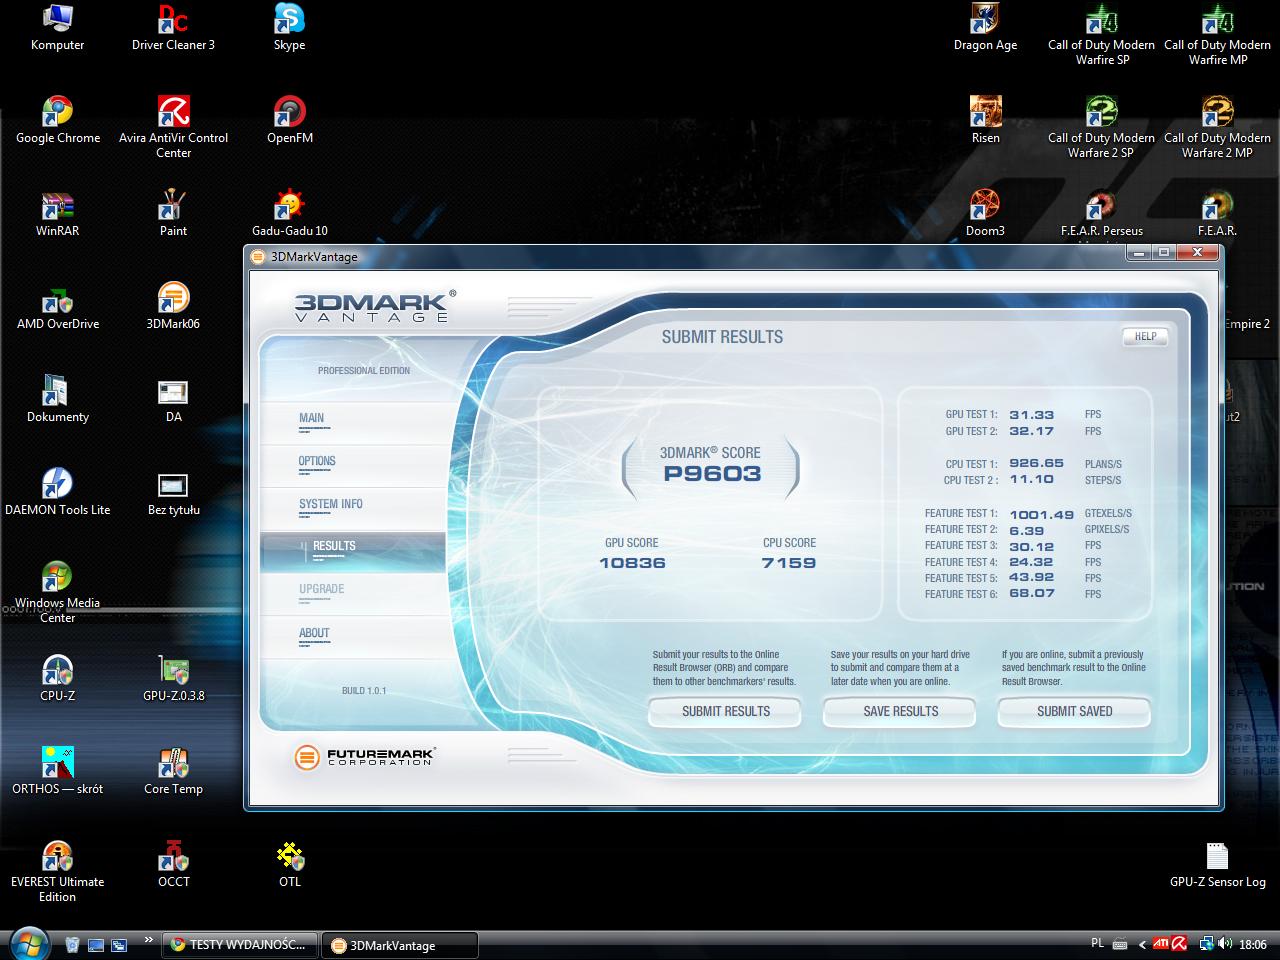Expand quick launch overflow chevron
Screen dimensions: 1280x960
point(148,940)
